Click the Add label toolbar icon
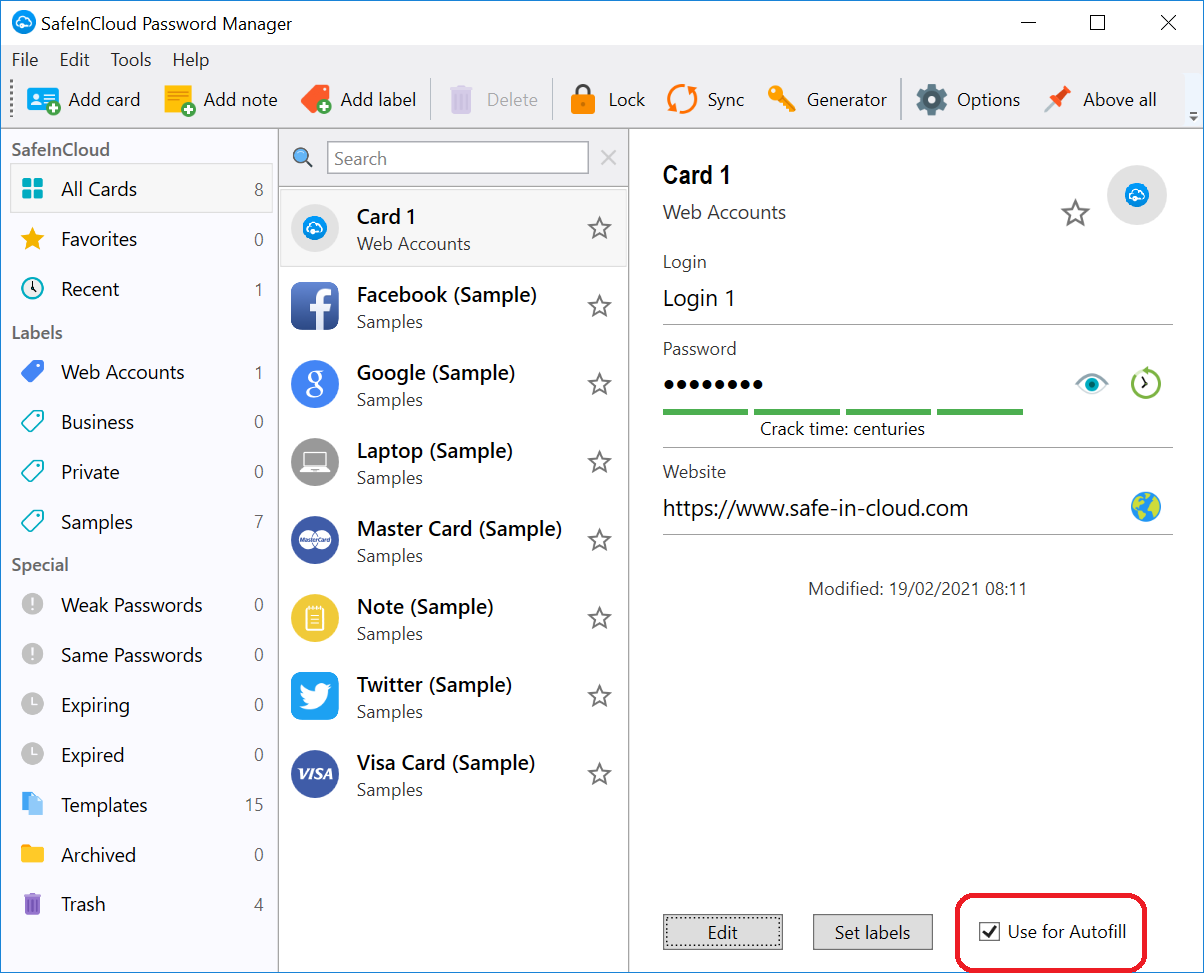This screenshot has width=1204, height=973. click(316, 99)
